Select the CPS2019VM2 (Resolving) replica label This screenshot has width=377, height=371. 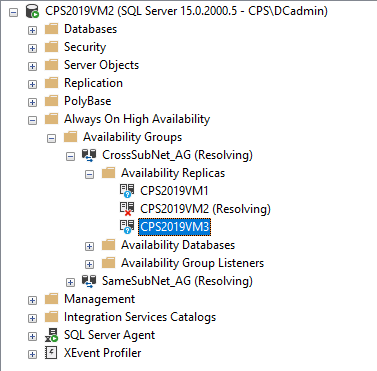tap(205, 209)
